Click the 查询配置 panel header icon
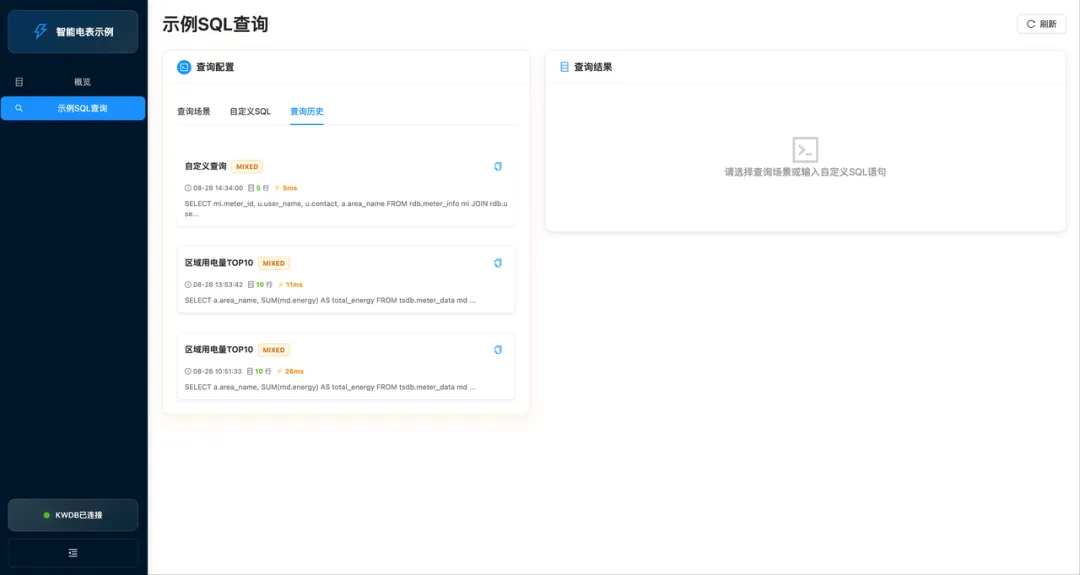 point(184,67)
